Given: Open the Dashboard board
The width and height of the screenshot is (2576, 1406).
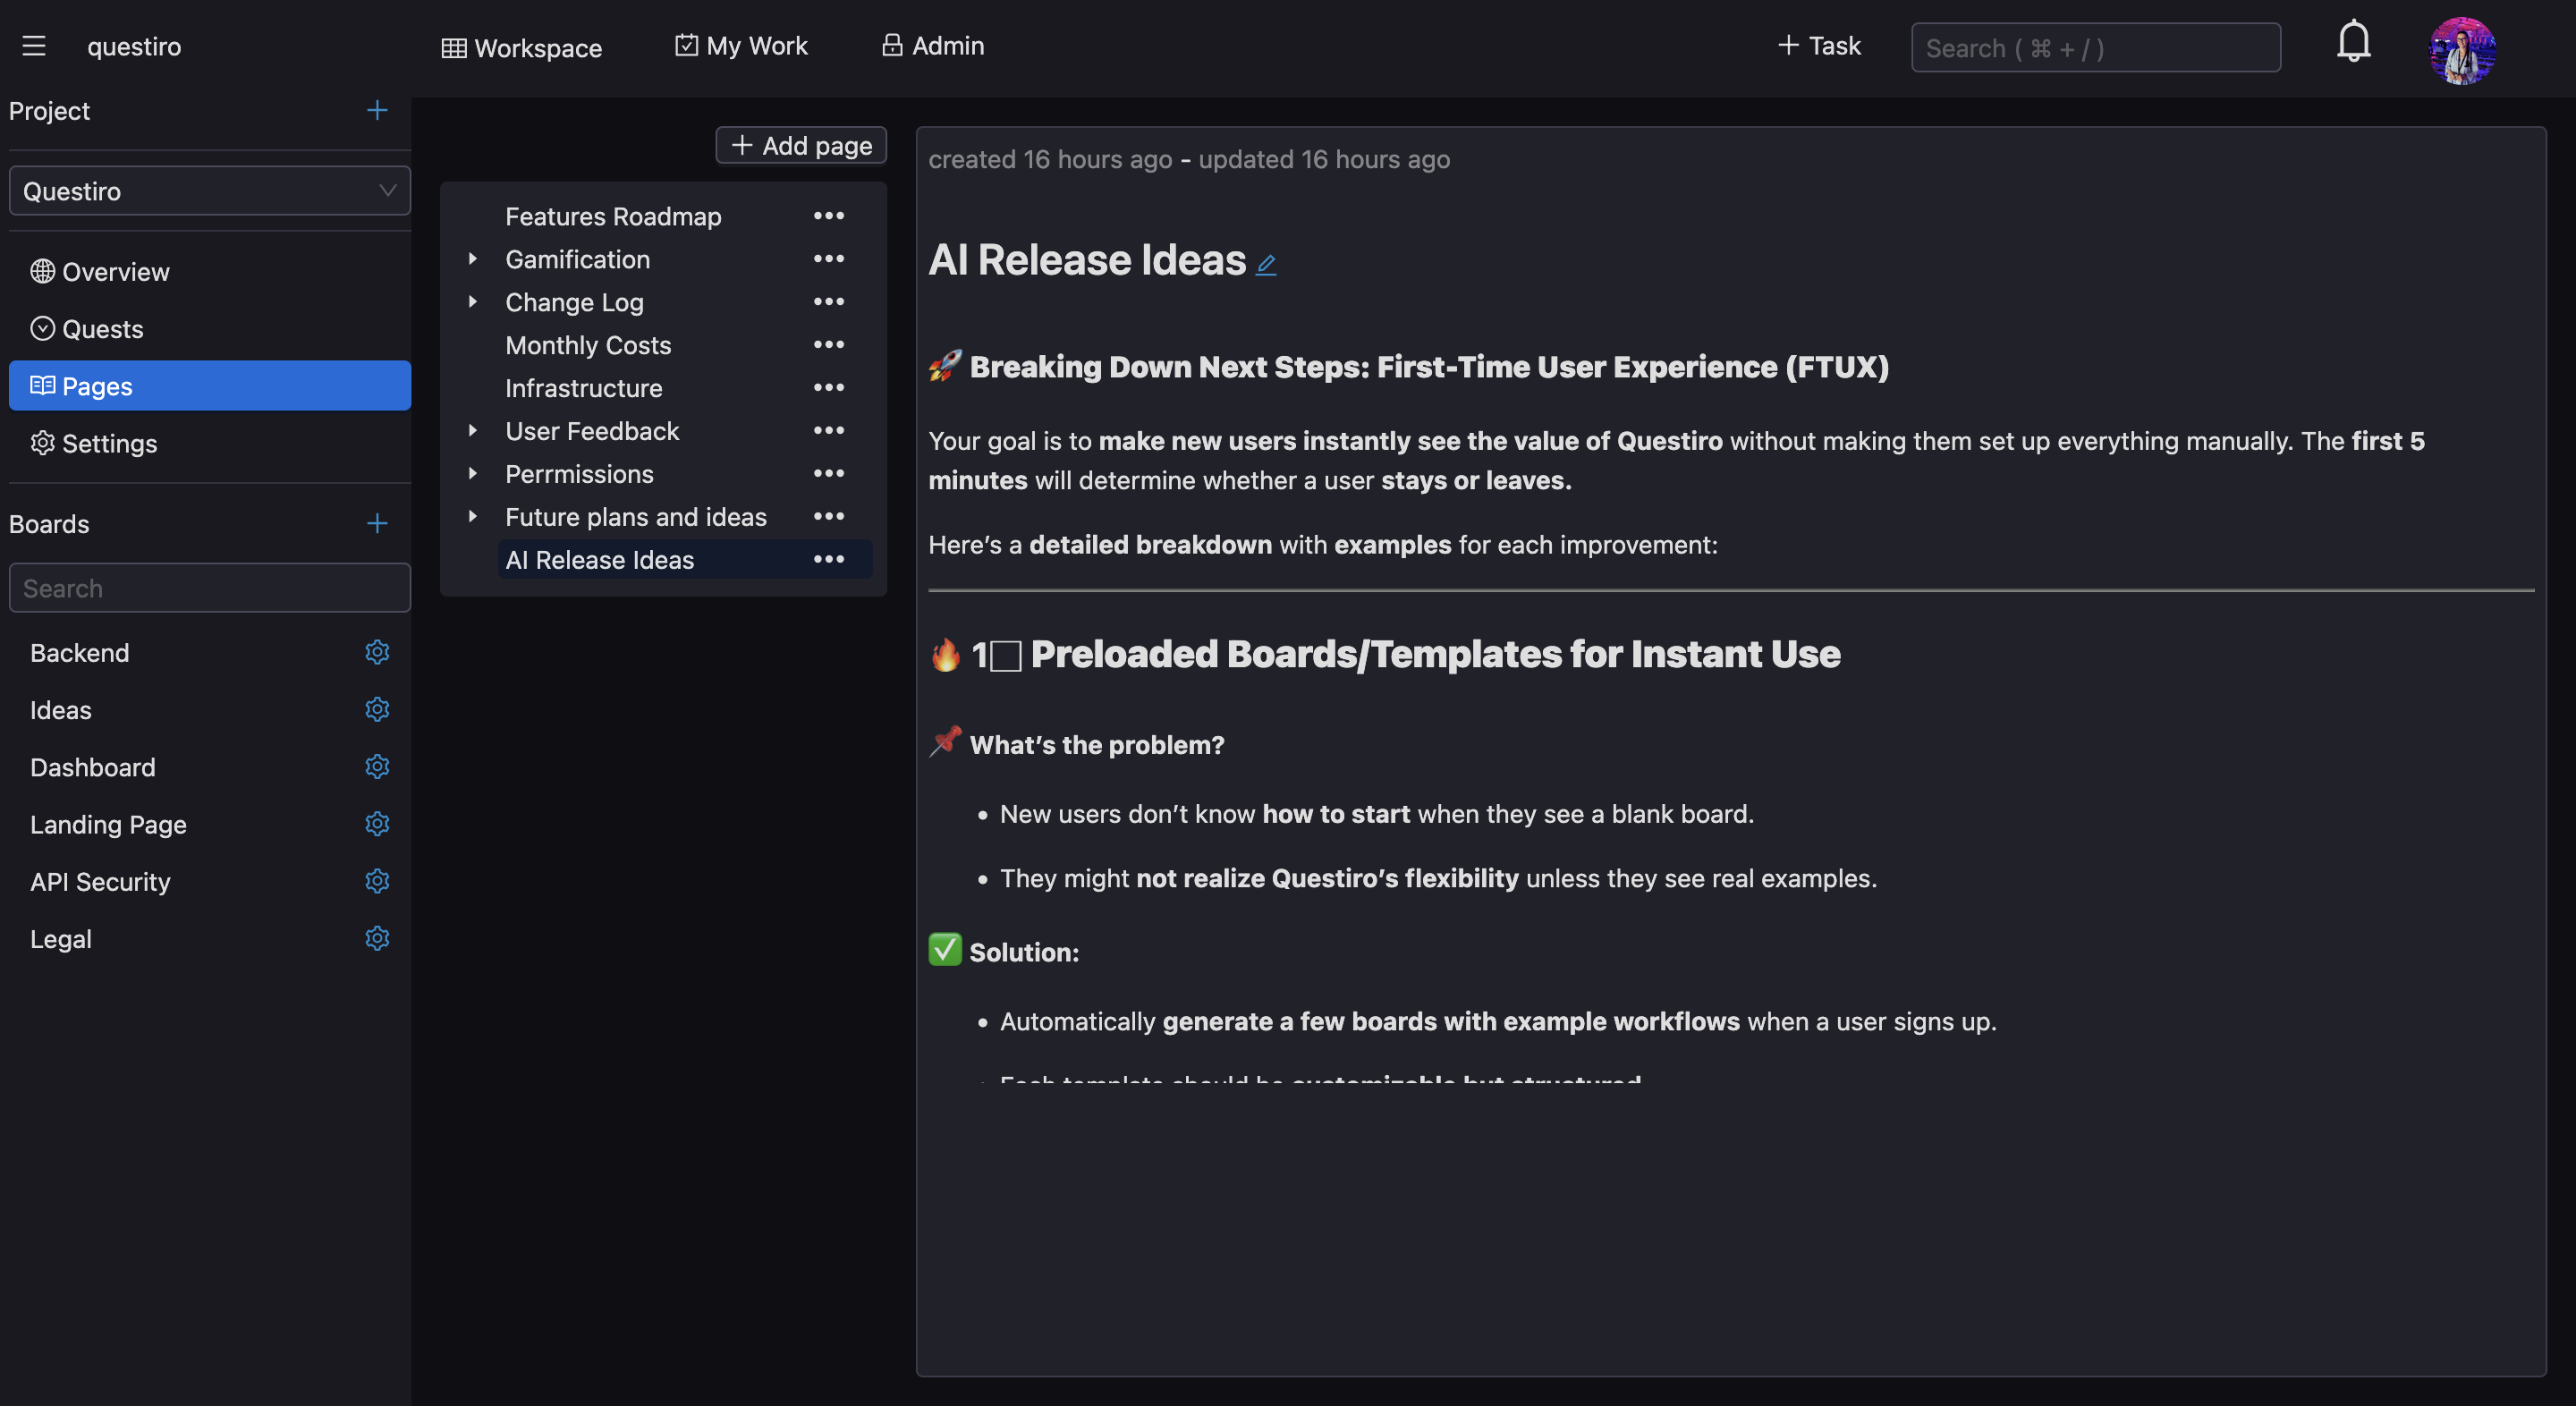Looking at the screenshot, I should point(93,767).
